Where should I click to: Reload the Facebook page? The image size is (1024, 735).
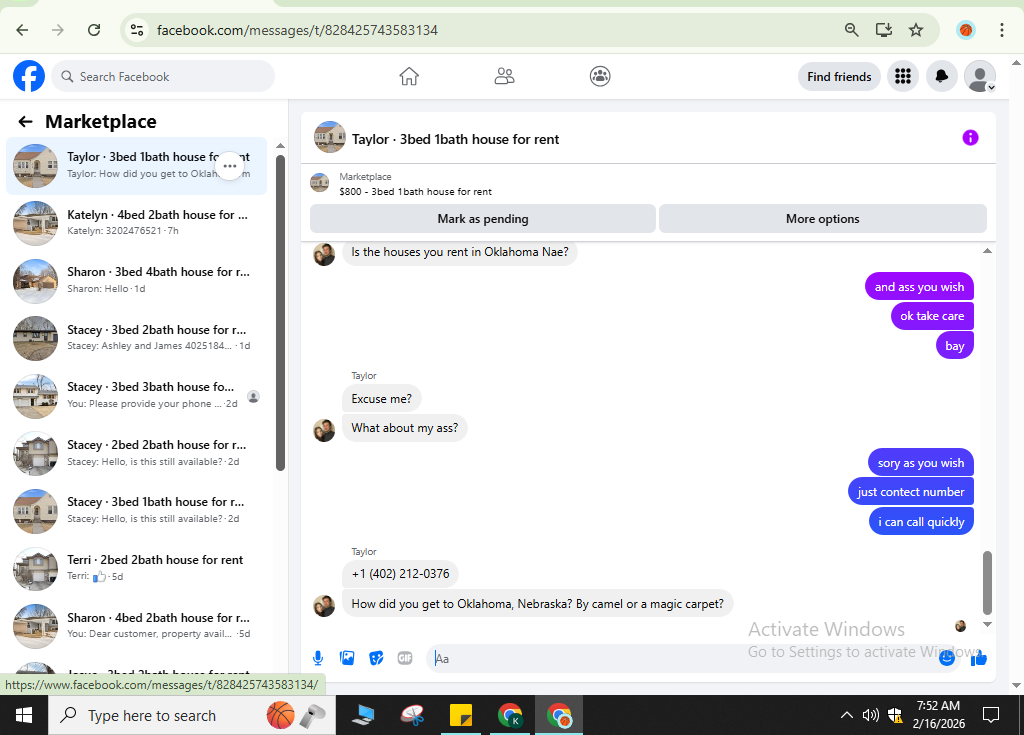[94, 30]
